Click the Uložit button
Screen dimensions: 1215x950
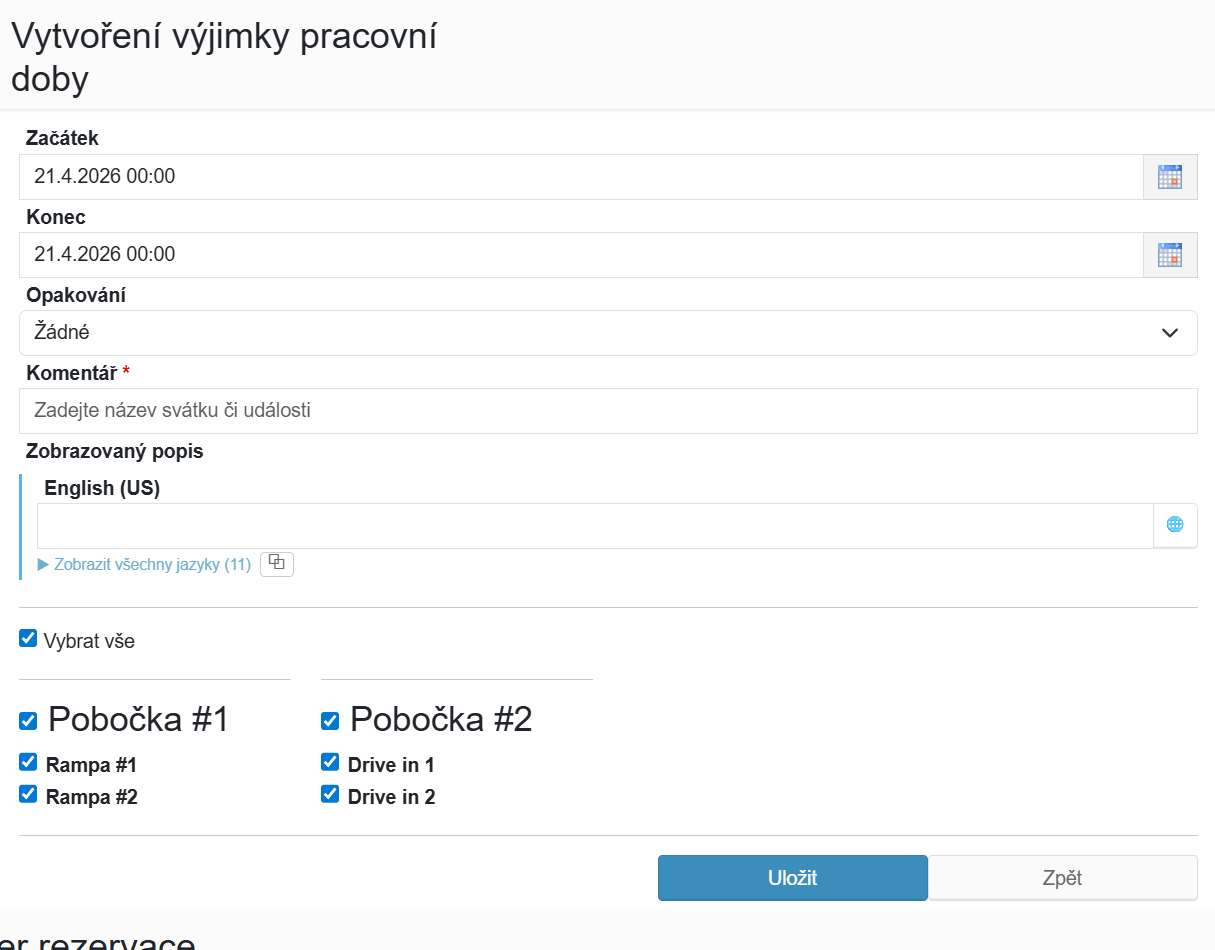click(x=793, y=878)
